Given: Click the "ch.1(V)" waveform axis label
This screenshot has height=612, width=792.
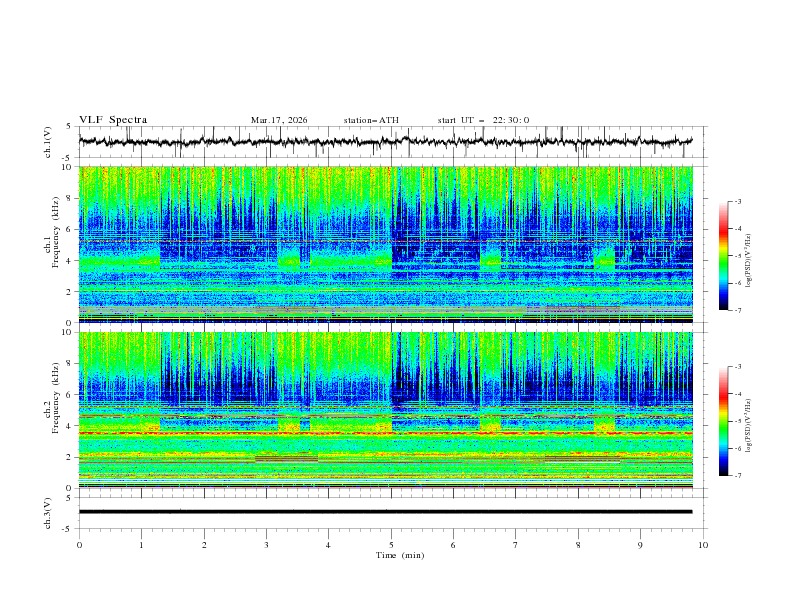Looking at the screenshot, I should click(47, 142).
